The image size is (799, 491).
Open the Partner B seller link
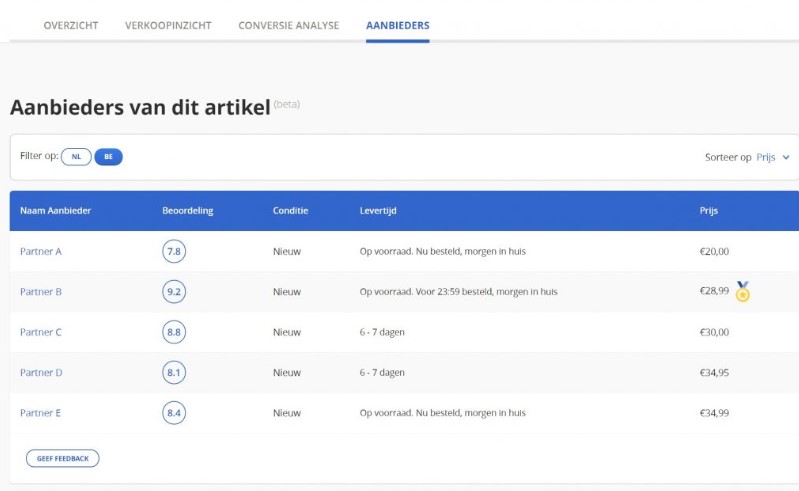(41, 292)
